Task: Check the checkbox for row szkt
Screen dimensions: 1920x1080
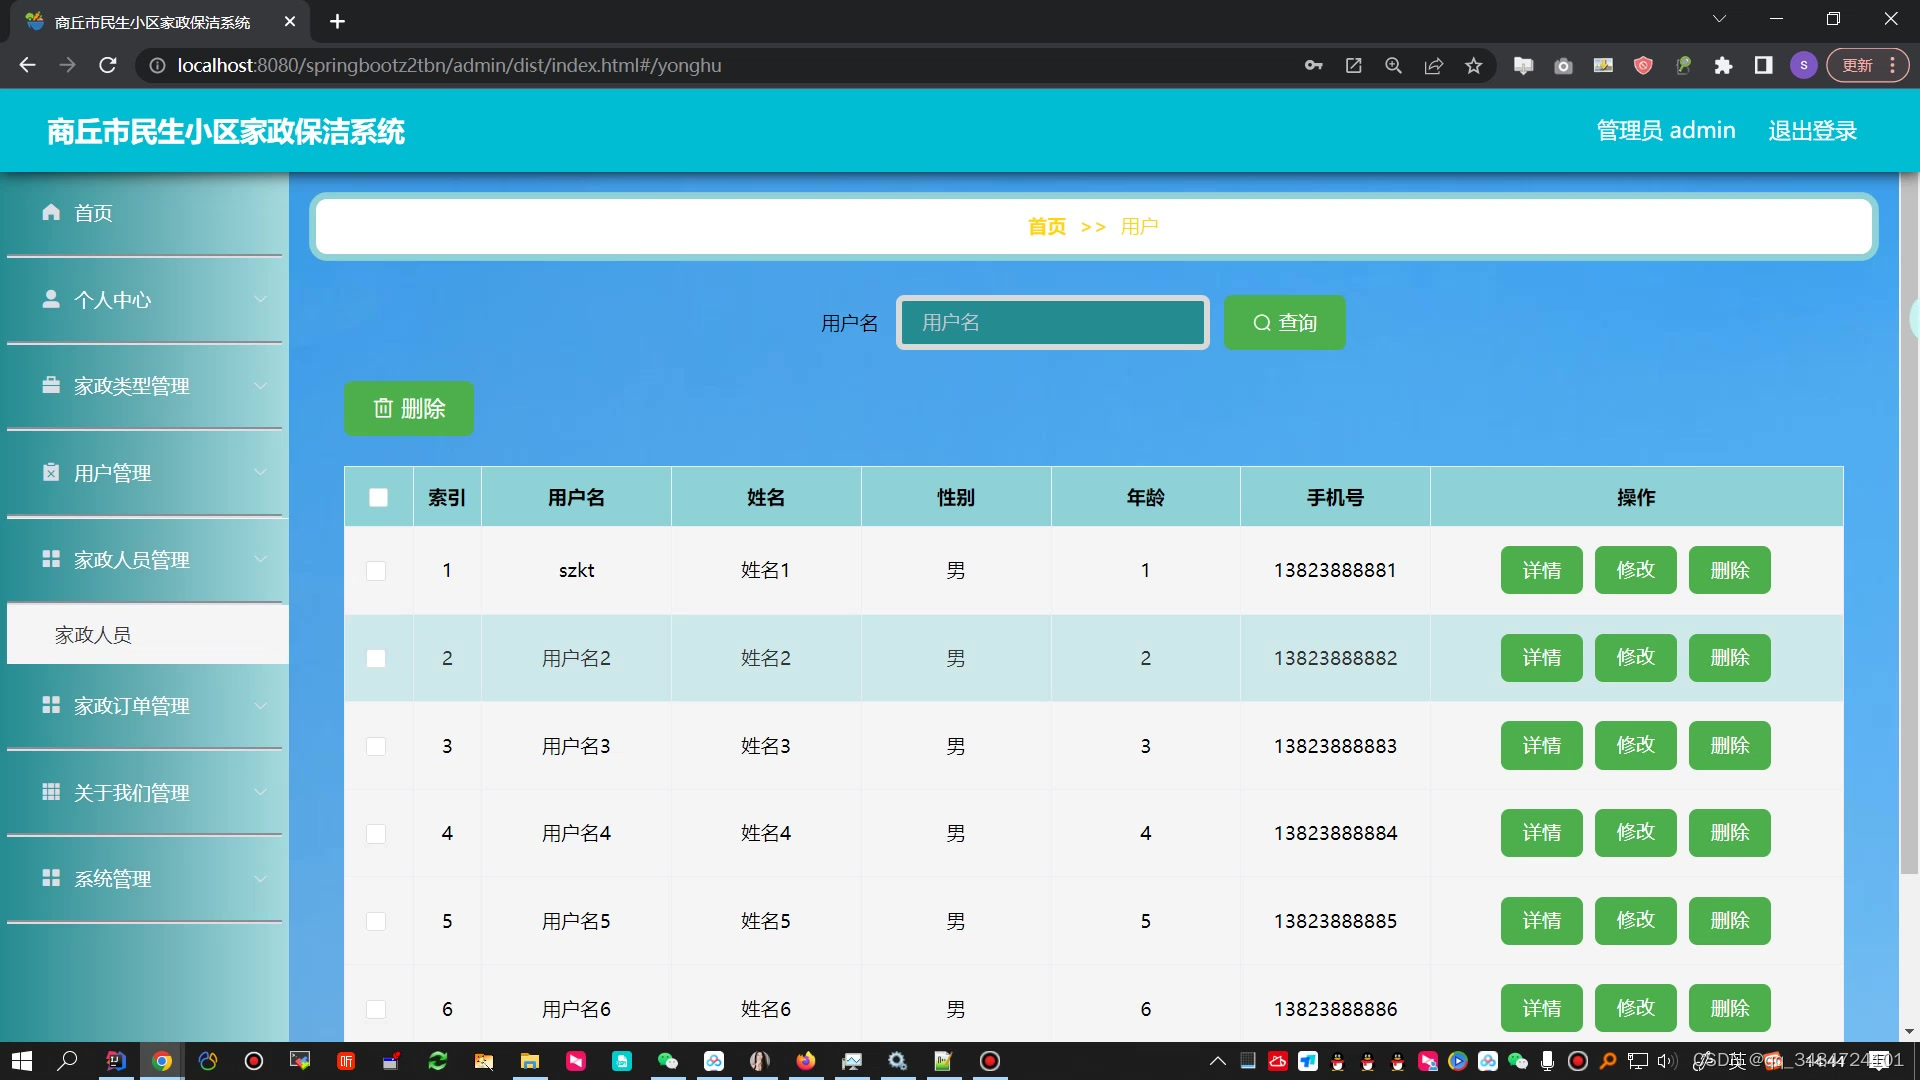Action: point(376,570)
